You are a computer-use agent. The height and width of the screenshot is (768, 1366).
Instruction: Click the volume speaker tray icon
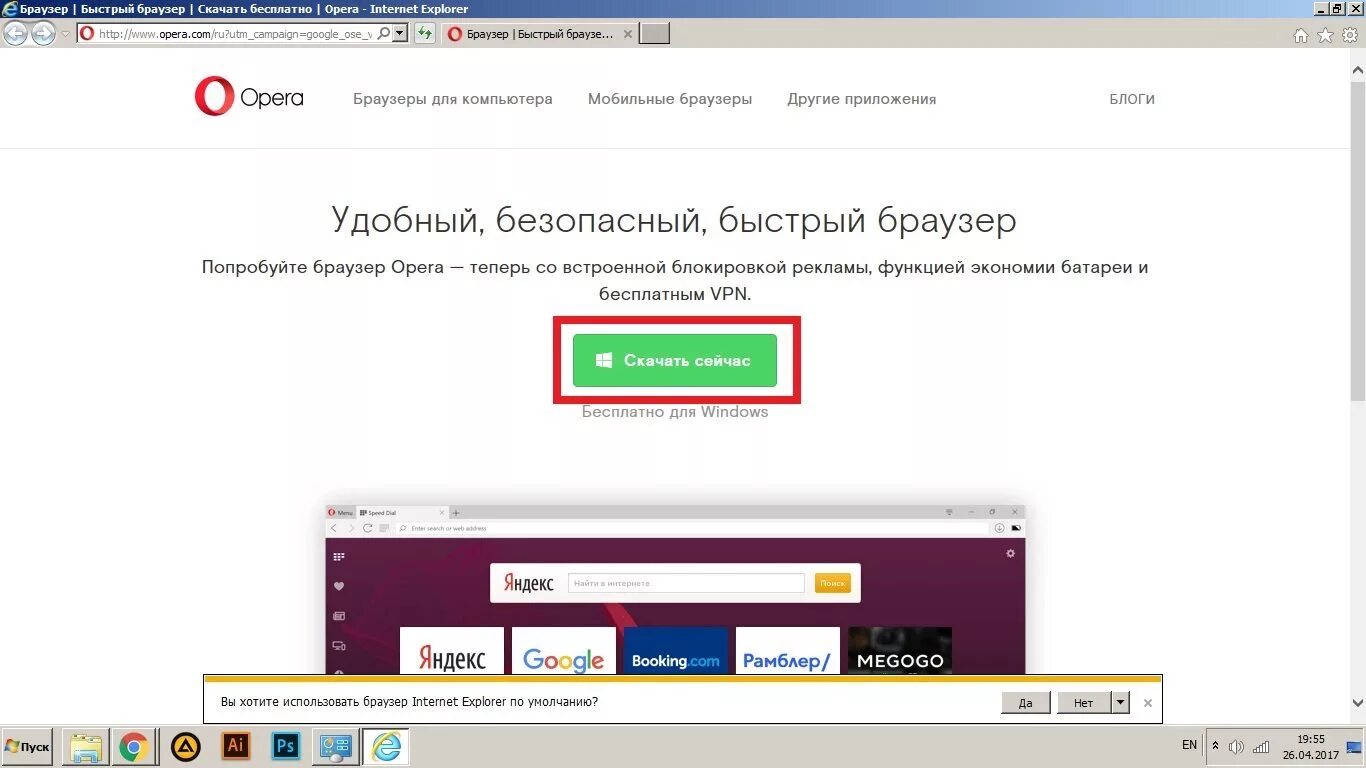pyautogui.click(x=1237, y=746)
